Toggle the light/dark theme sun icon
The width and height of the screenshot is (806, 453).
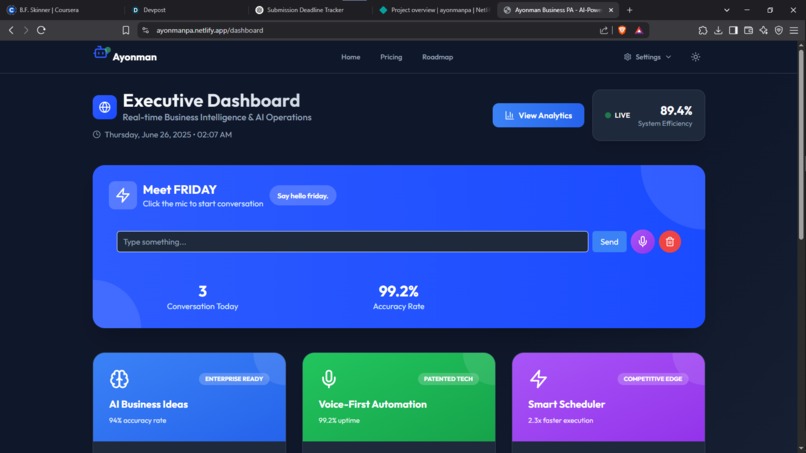coord(695,57)
